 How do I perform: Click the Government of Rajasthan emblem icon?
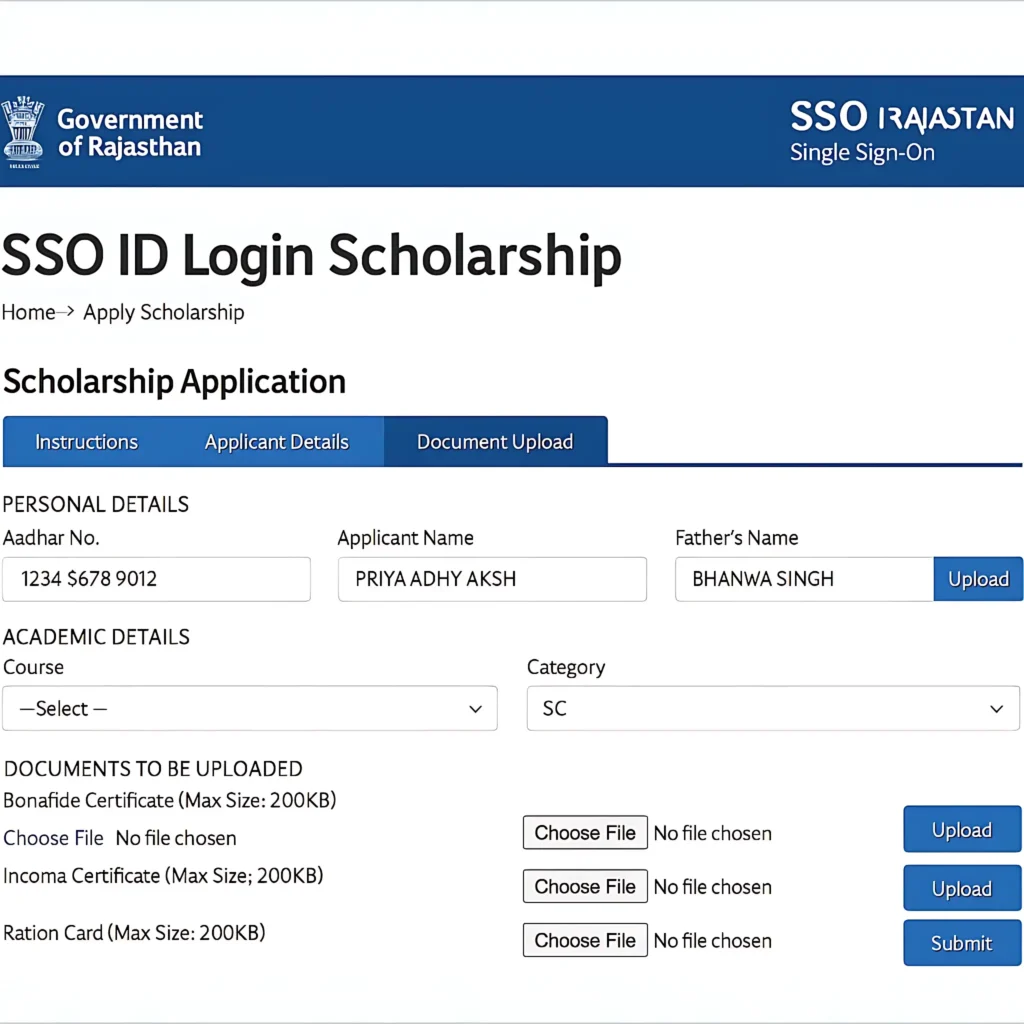(24, 132)
